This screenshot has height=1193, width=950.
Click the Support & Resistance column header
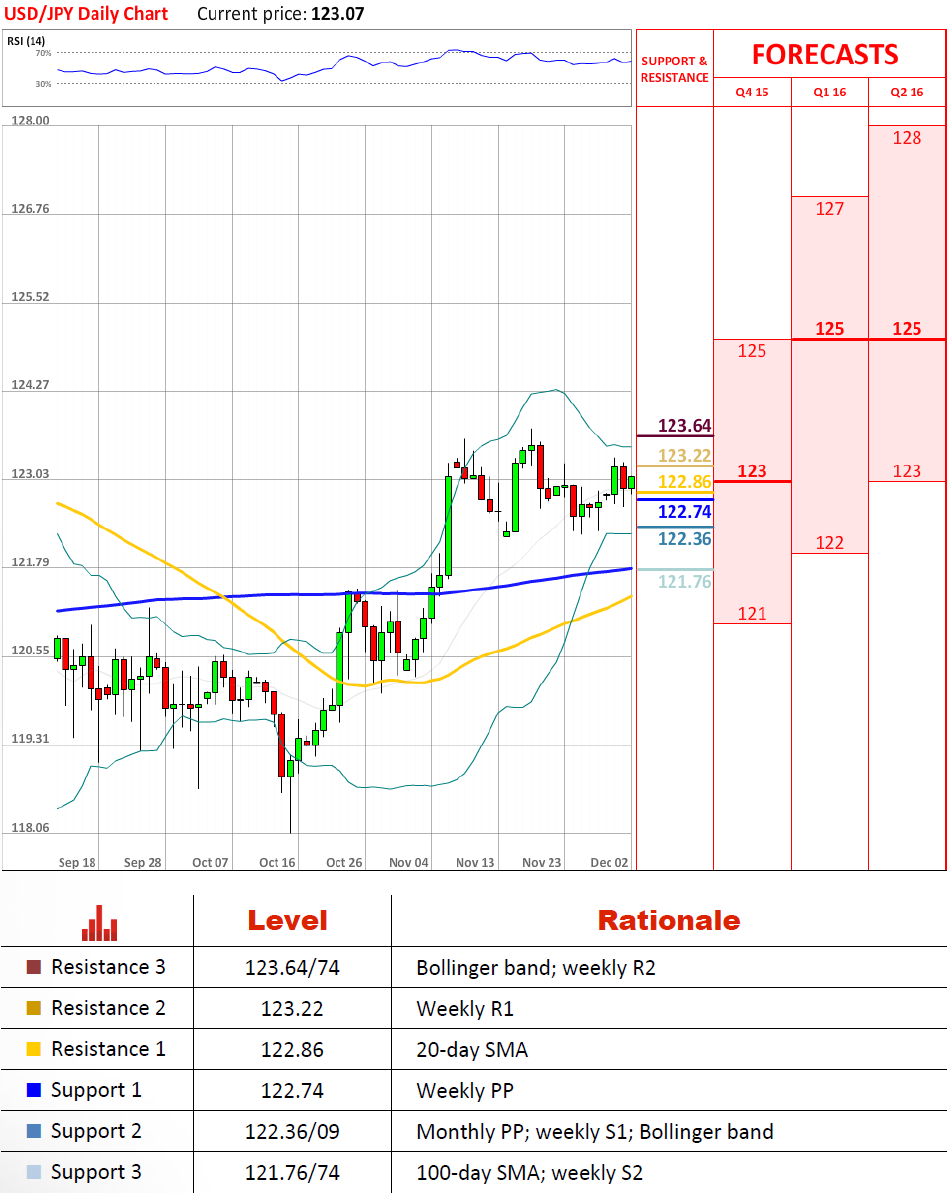click(x=674, y=69)
